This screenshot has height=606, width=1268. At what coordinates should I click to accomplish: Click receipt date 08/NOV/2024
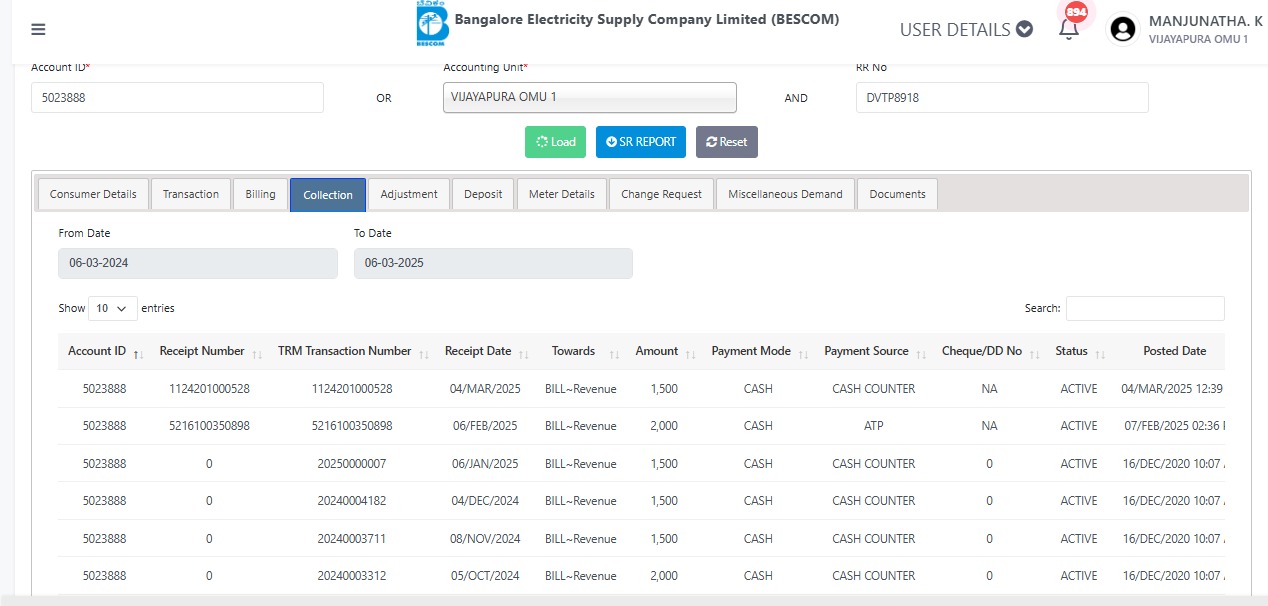485,539
